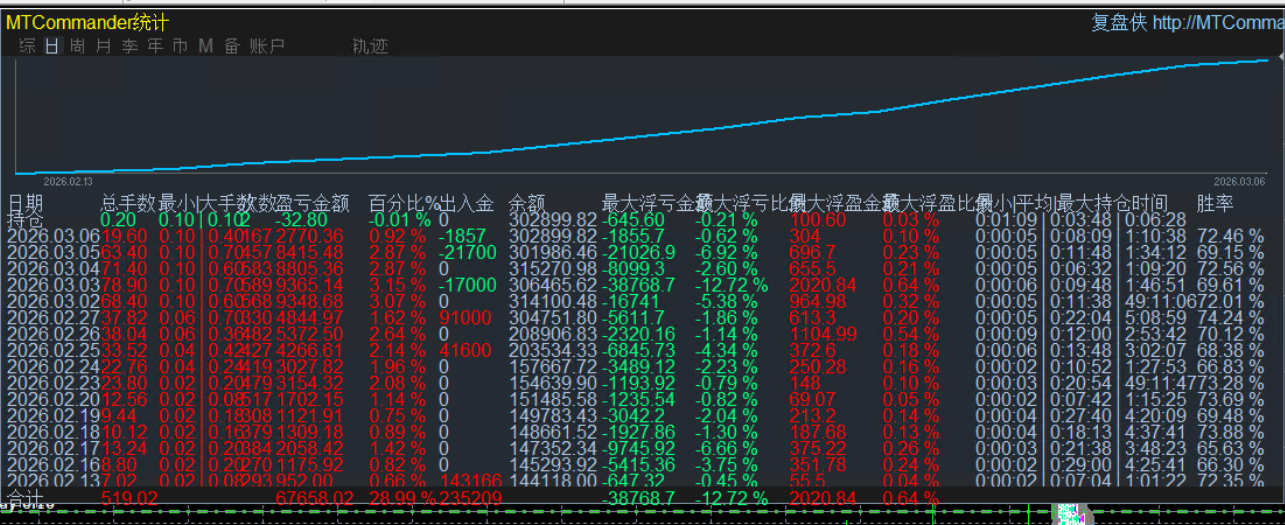Click deposit value 41600
Image resolution: width=1285 pixels, height=525 pixels.
tap(464, 349)
